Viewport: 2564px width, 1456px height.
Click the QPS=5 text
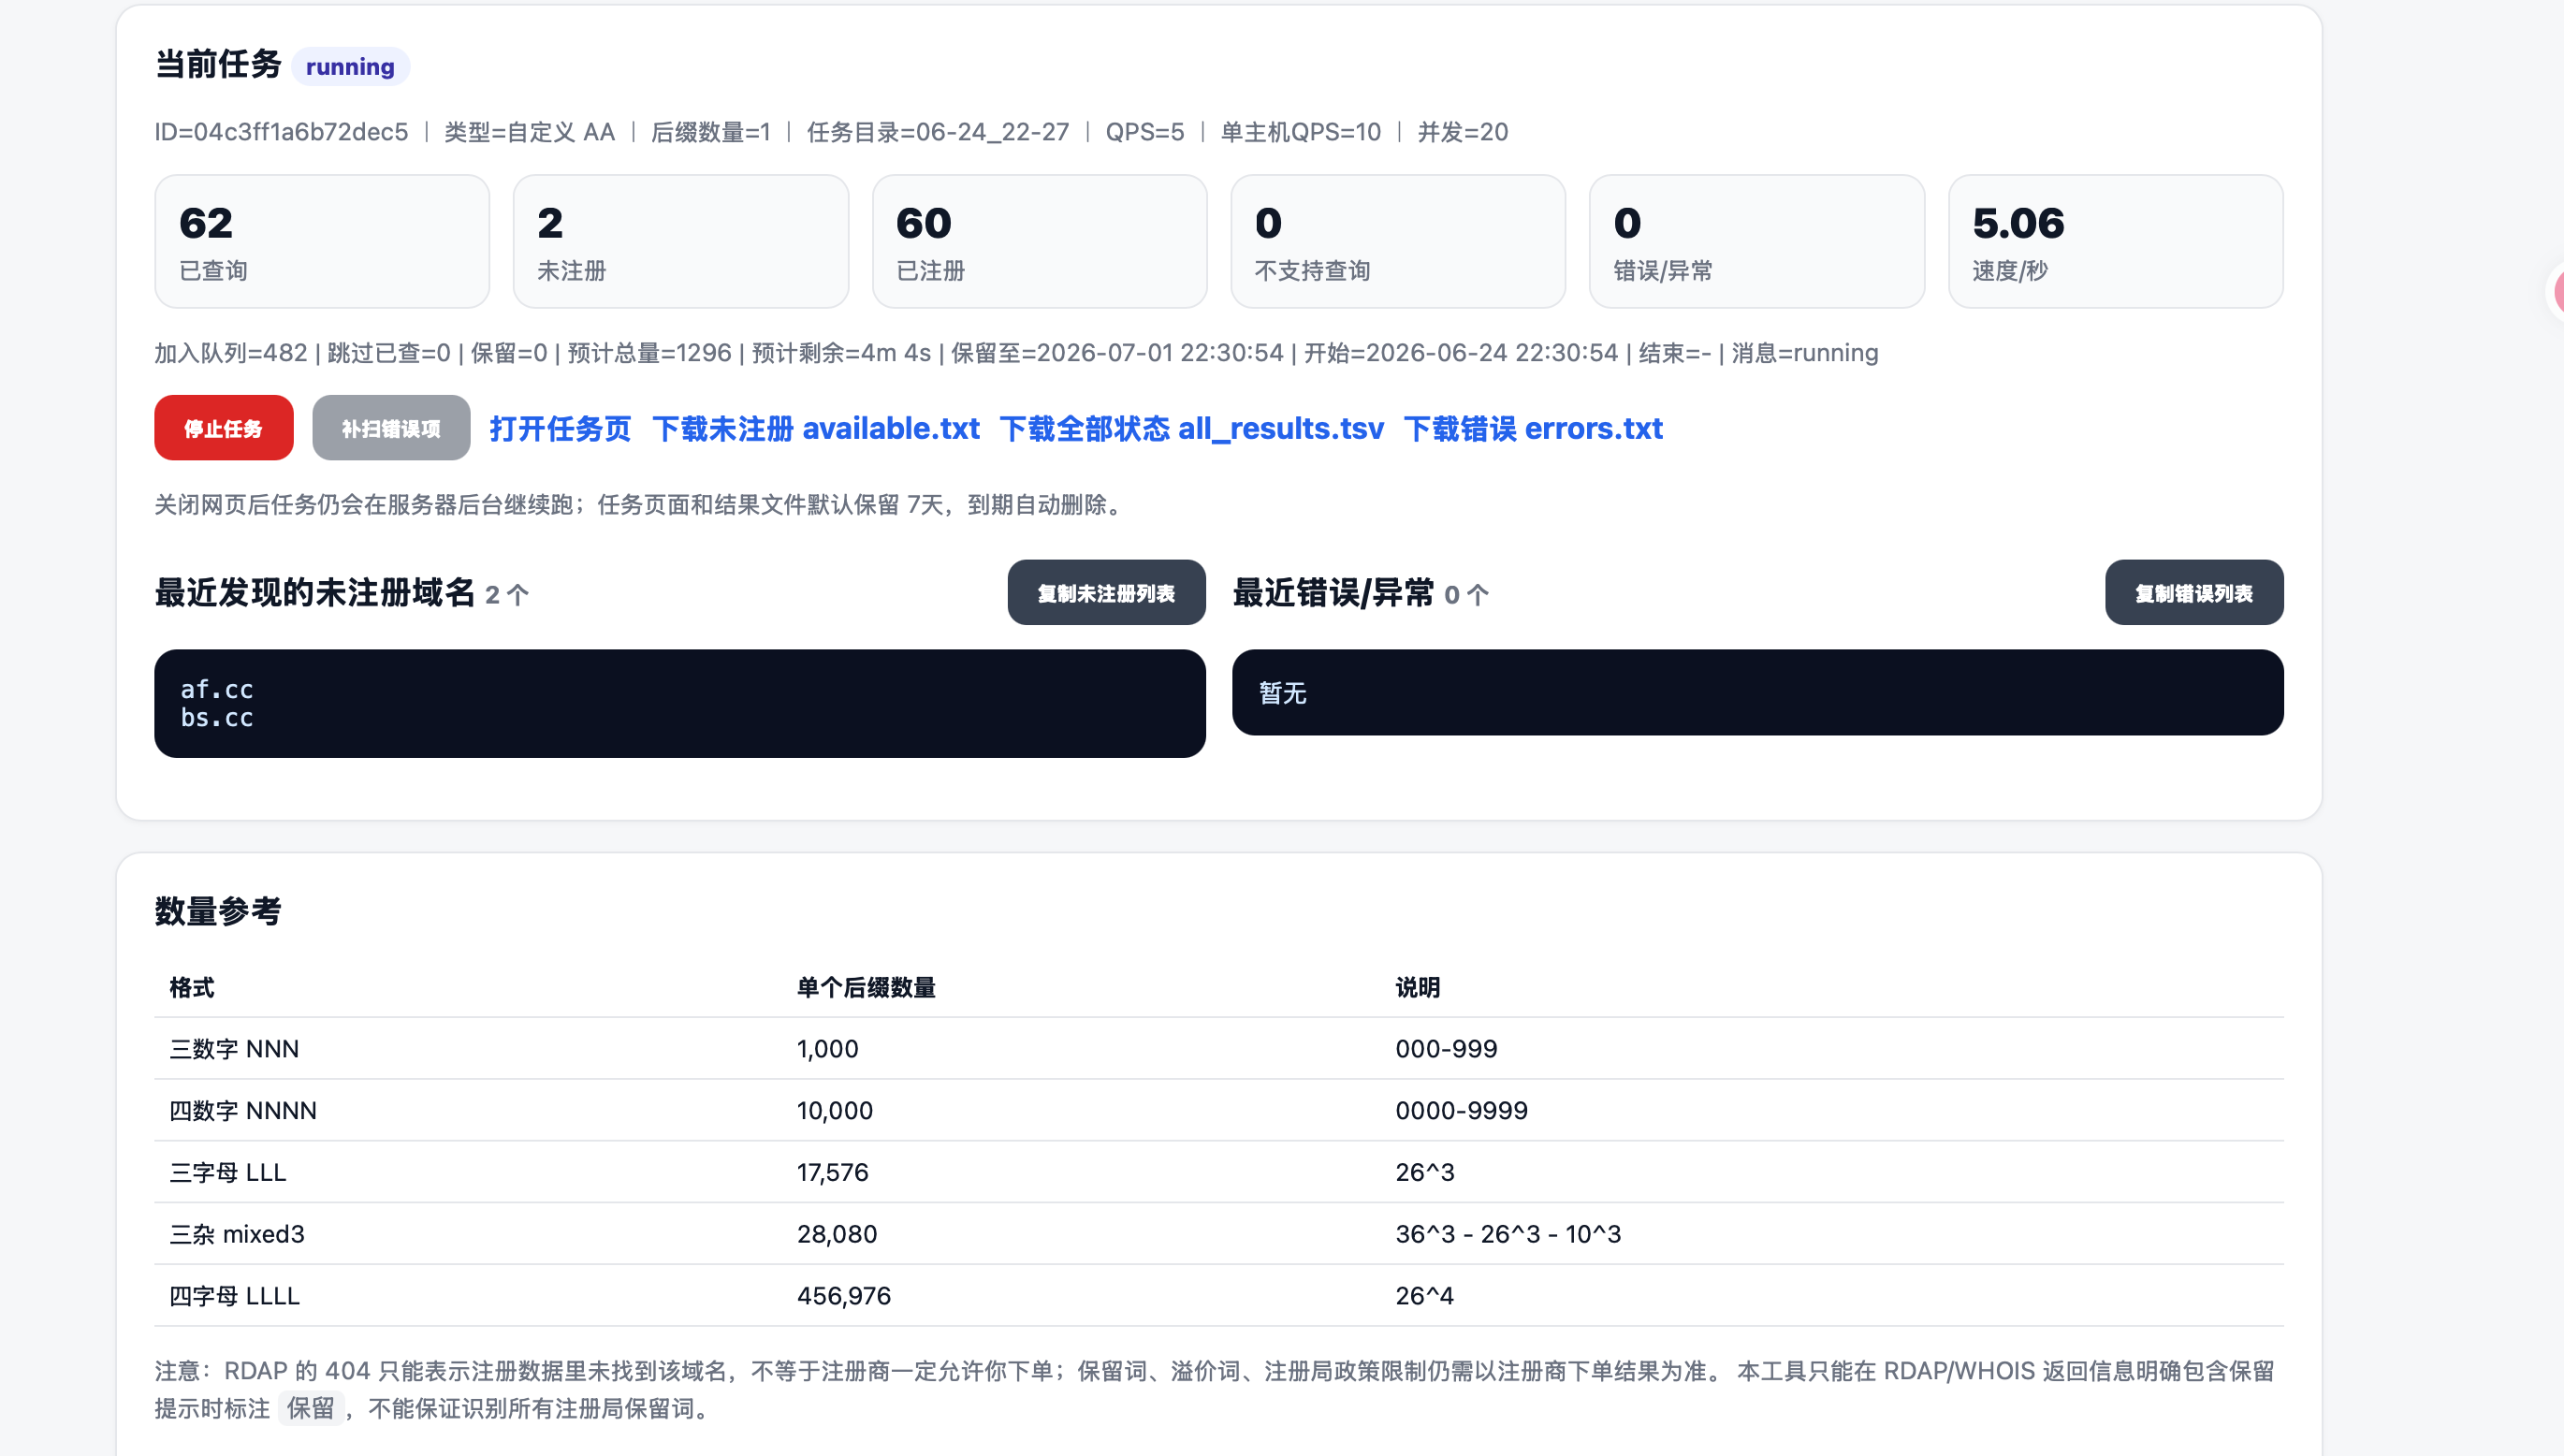tap(1145, 132)
